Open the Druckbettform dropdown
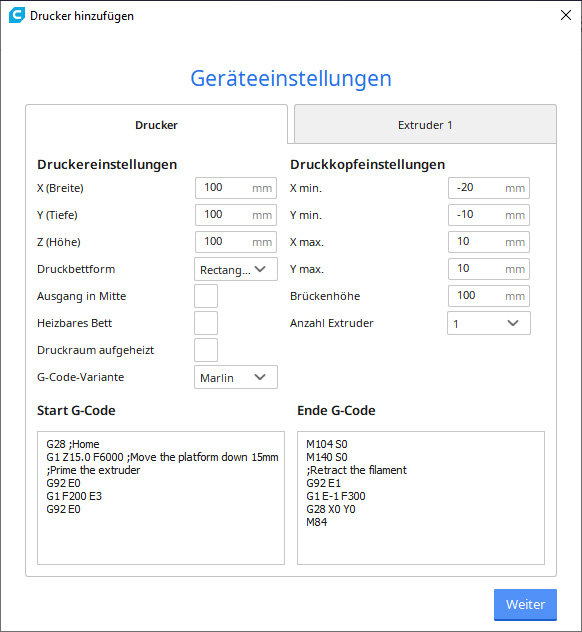This screenshot has height=632, width=582. (x=236, y=269)
